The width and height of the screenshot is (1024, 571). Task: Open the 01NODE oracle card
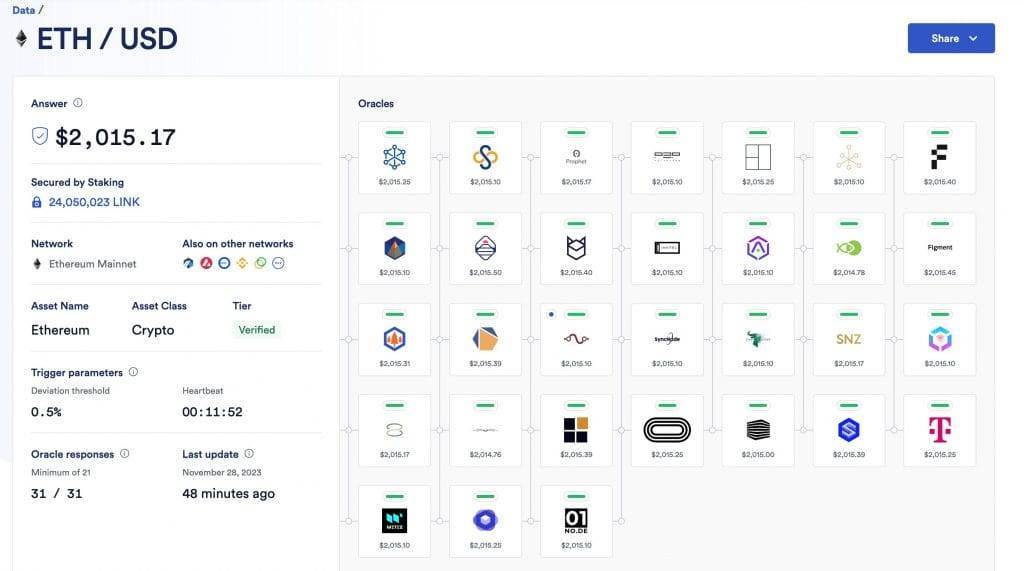pyautogui.click(x=576, y=521)
